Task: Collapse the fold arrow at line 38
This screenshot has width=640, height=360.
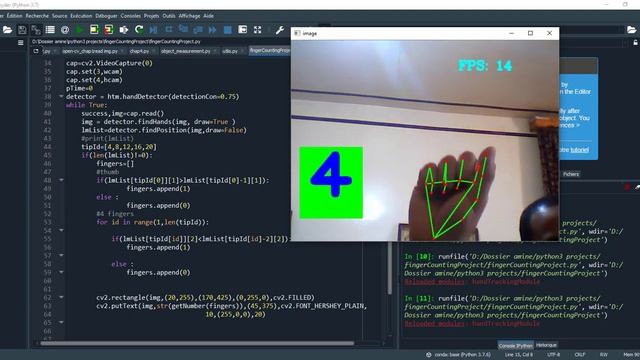Action: pos(61,96)
